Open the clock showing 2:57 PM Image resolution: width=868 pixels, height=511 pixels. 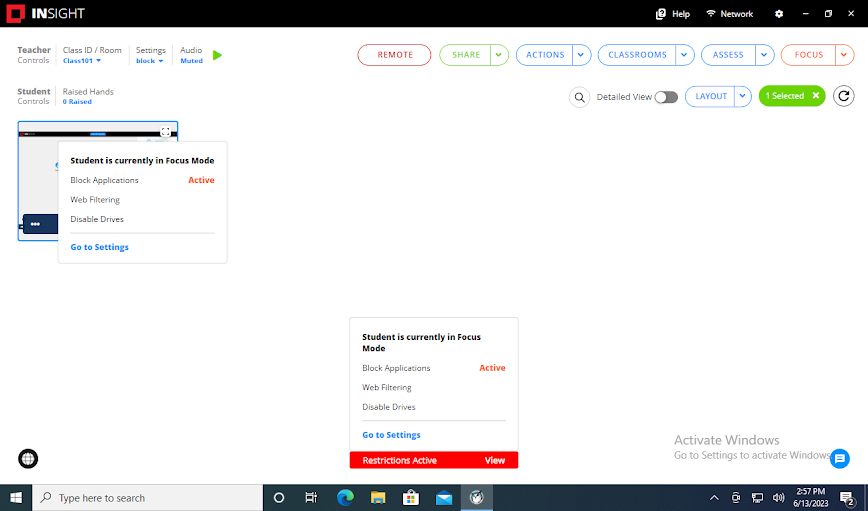[810, 498]
